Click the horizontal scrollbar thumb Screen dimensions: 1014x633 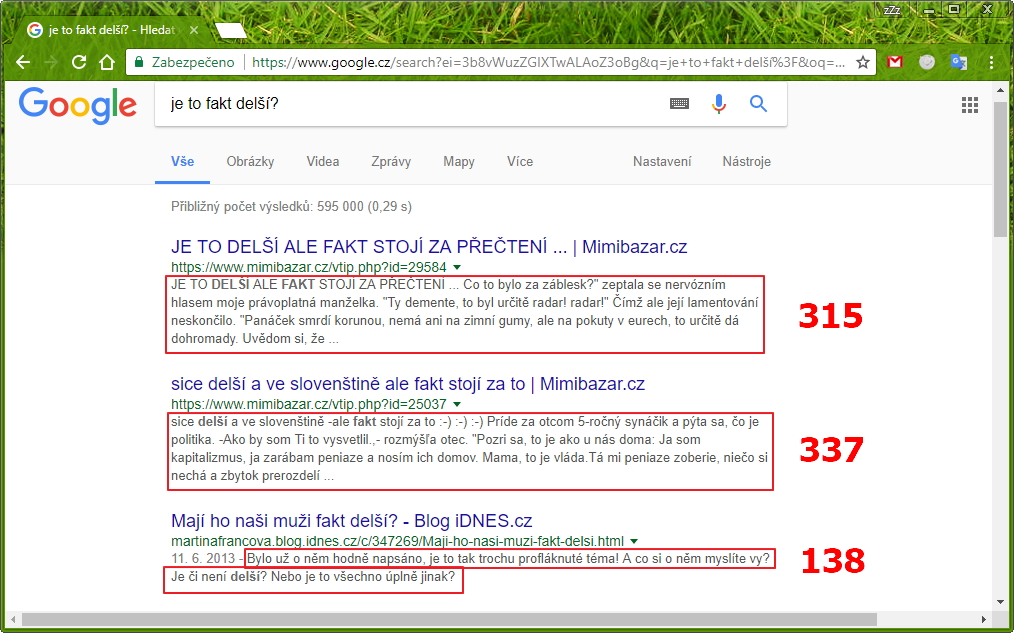coord(449,619)
